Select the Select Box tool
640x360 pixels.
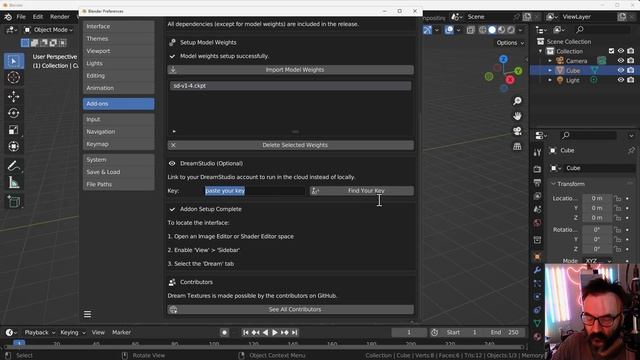tap(14, 61)
